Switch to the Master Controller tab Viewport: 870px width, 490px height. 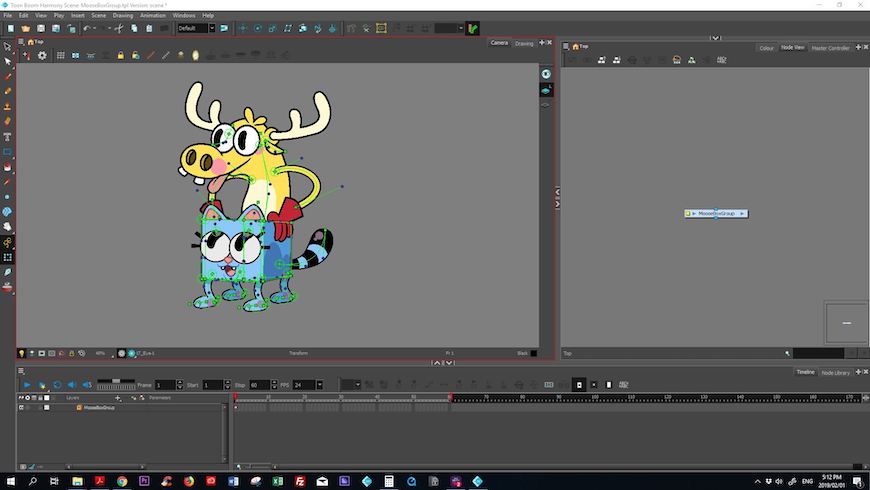(830, 48)
